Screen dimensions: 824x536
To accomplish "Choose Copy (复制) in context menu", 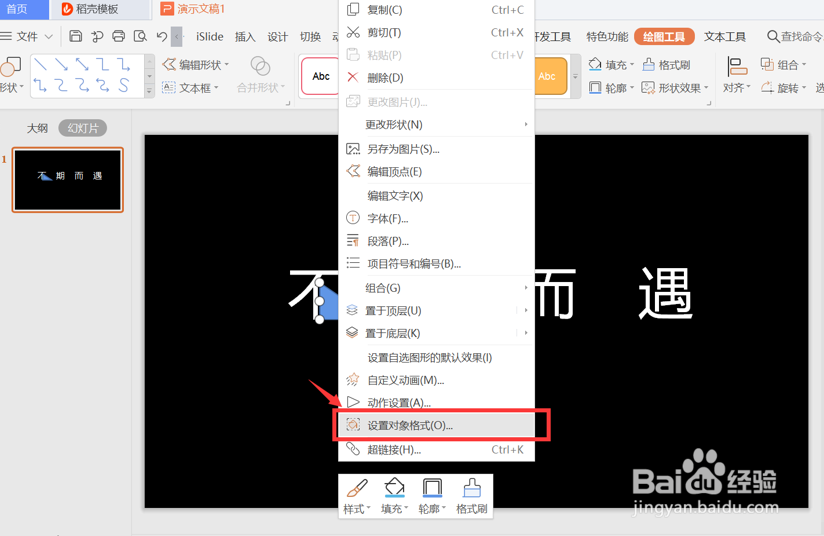I will (x=436, y=10).
